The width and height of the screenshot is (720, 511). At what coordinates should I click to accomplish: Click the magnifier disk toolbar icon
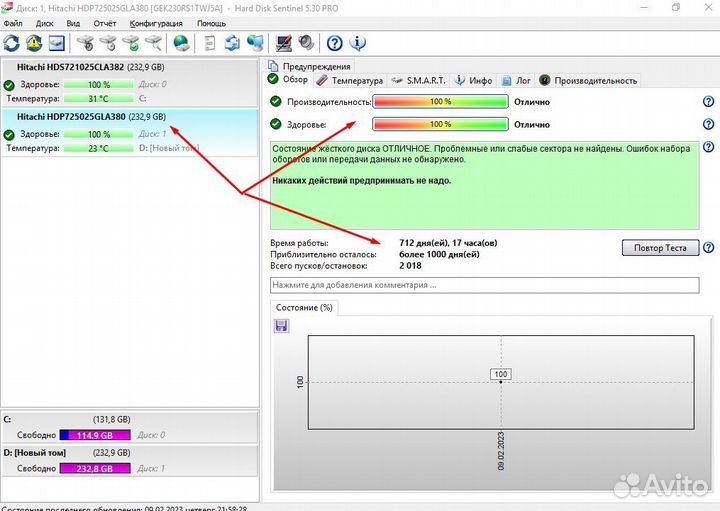coord(153,43)
